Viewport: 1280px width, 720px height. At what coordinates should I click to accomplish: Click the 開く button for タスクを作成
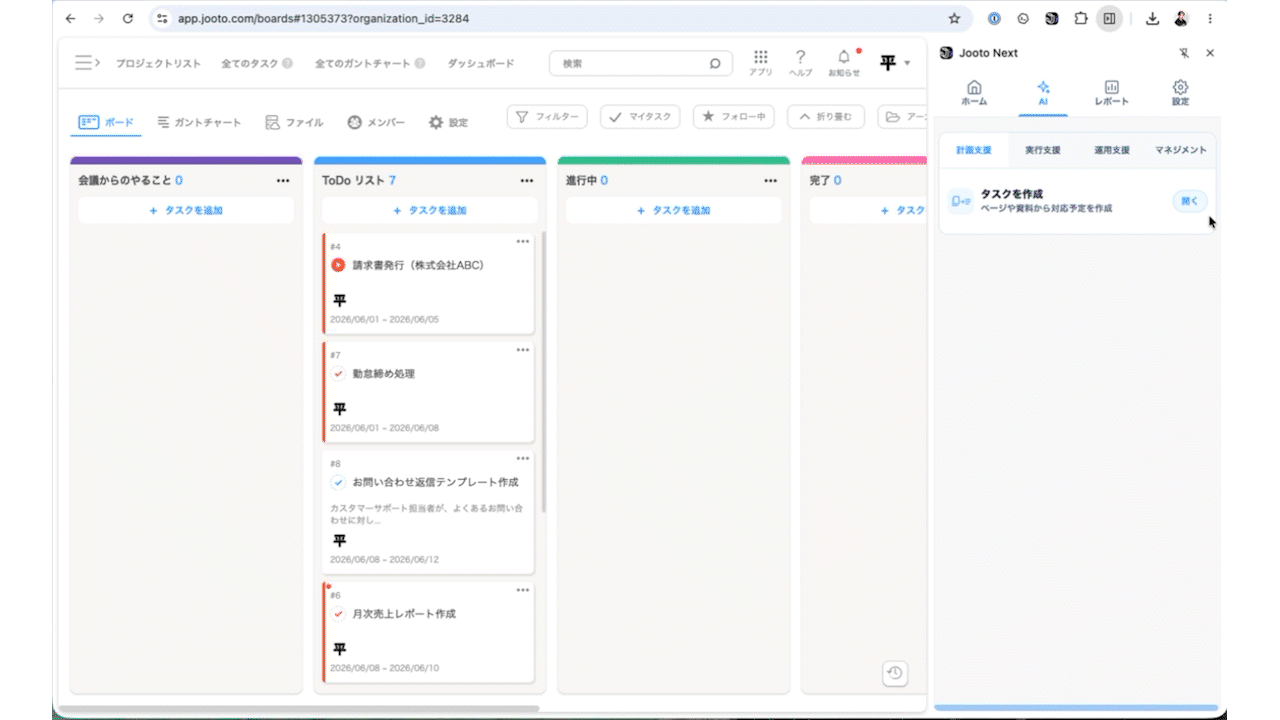tap(1189, 201)
